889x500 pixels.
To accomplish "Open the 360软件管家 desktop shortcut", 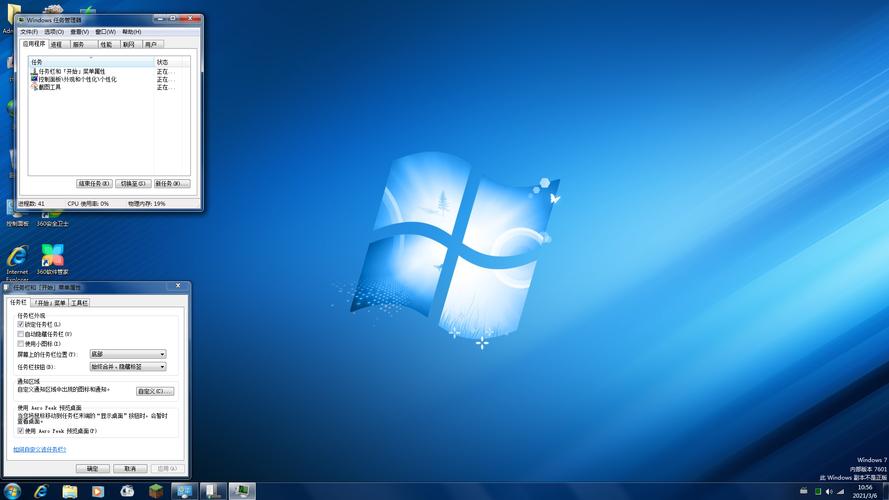I will [53, 260].
